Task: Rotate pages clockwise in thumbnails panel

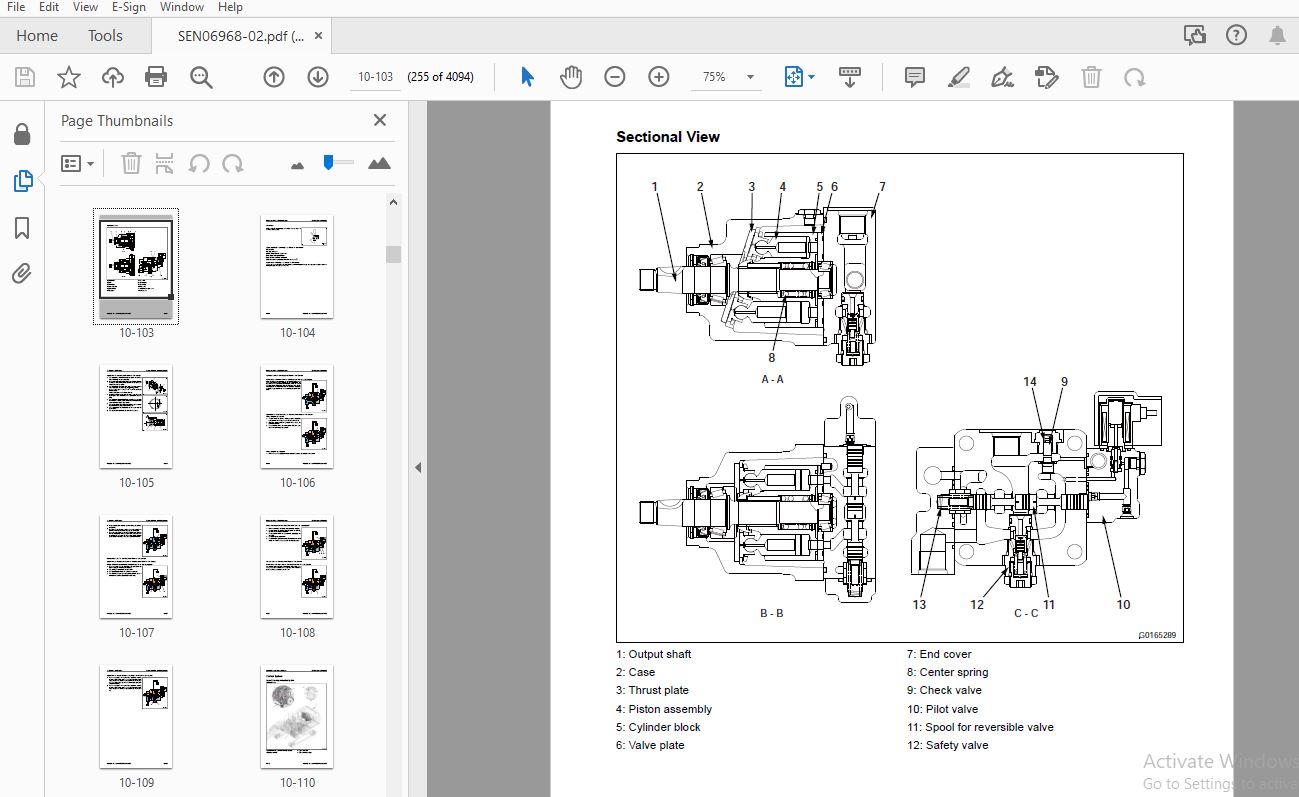Action: [x=233, y=163]
